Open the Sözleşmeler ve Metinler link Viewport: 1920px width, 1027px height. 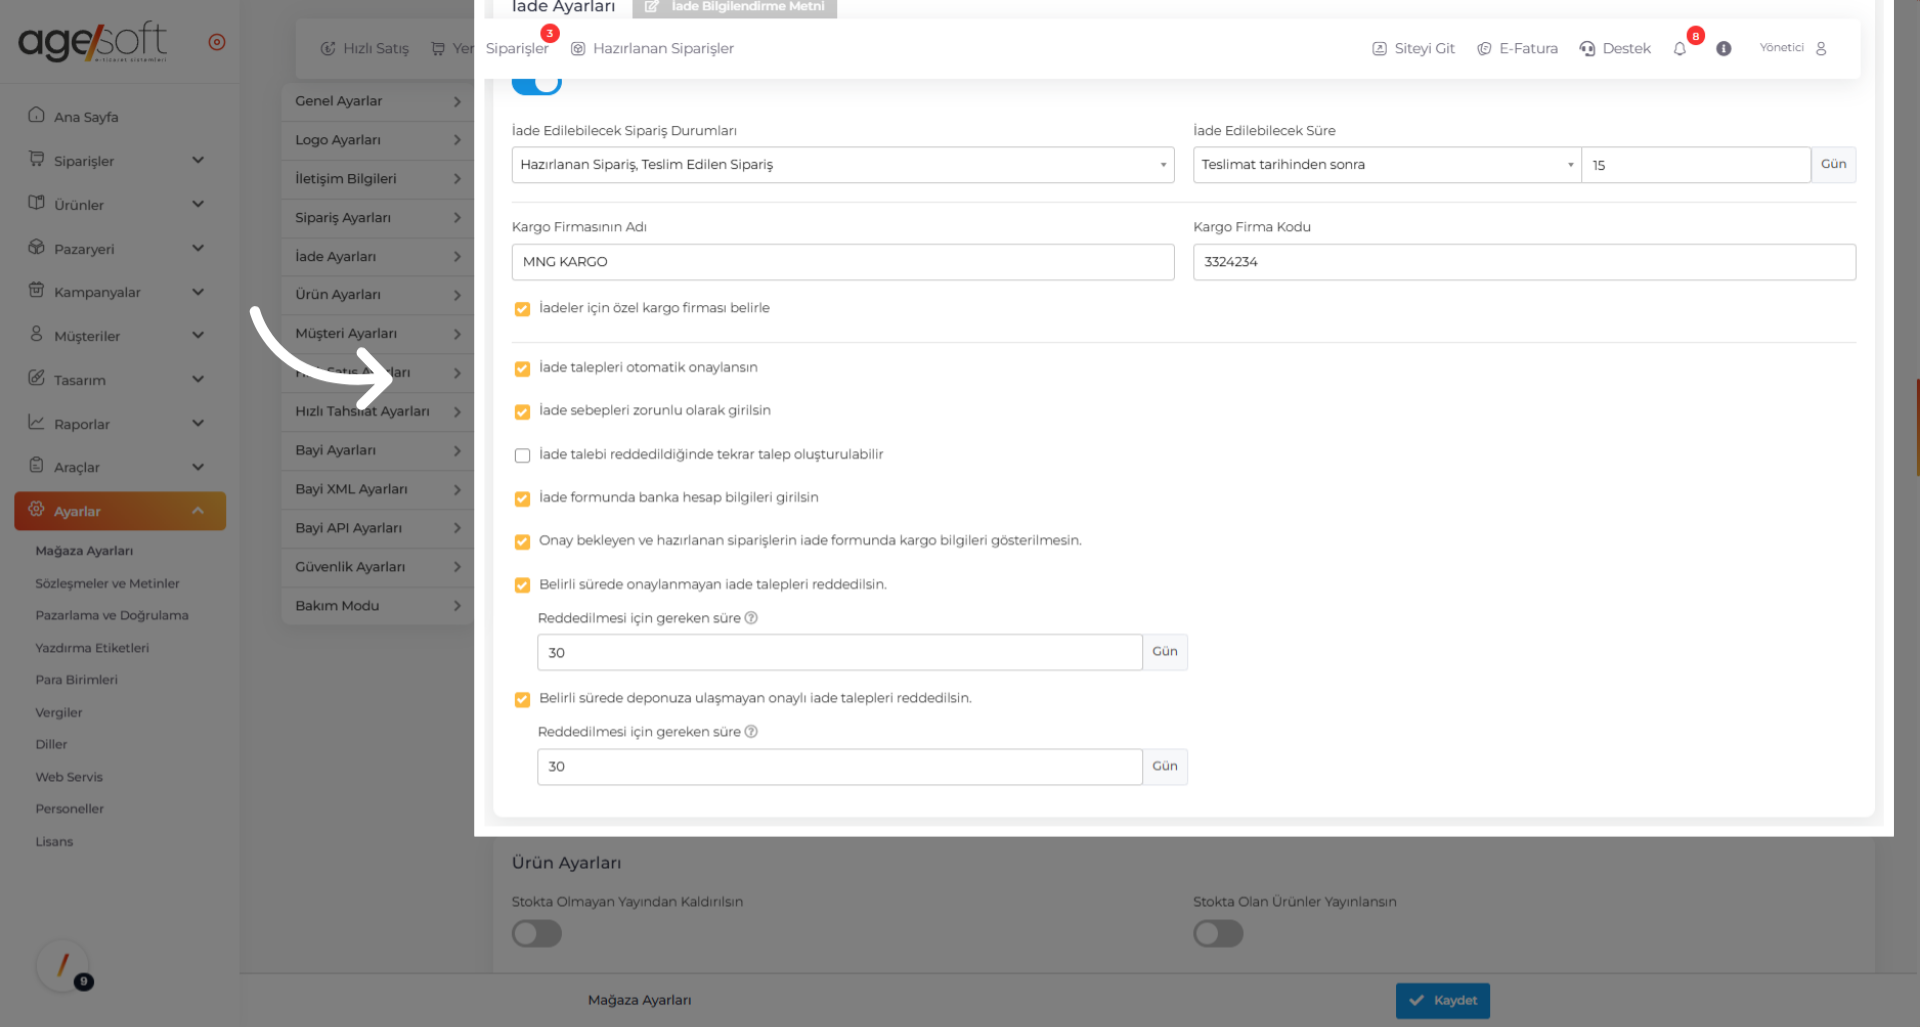[107, 584]
